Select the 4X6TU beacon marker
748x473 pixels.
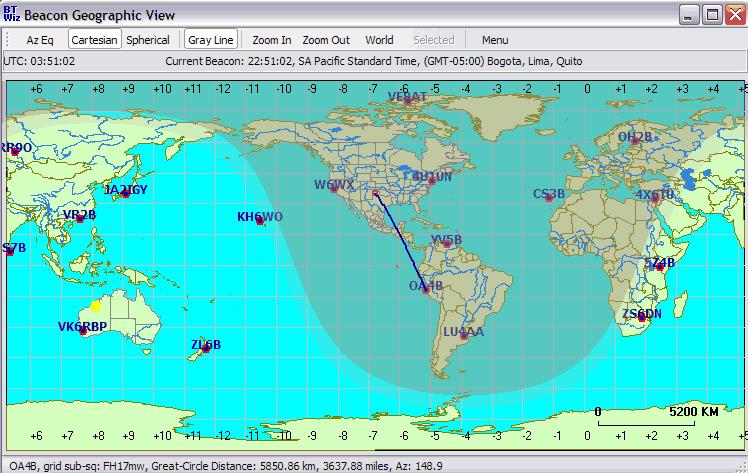click(x=655, y=199)
